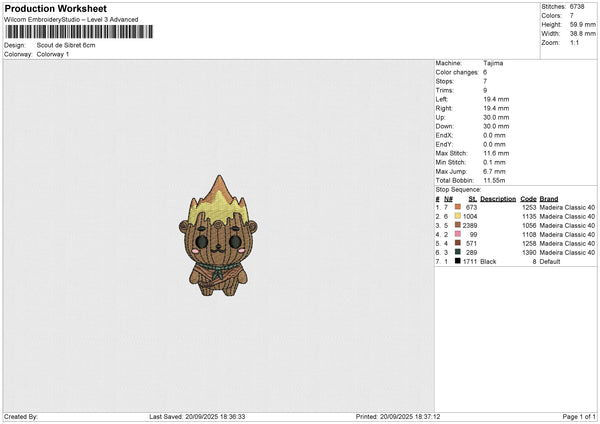Click the "Production Worksheet" title

(55, 8)
